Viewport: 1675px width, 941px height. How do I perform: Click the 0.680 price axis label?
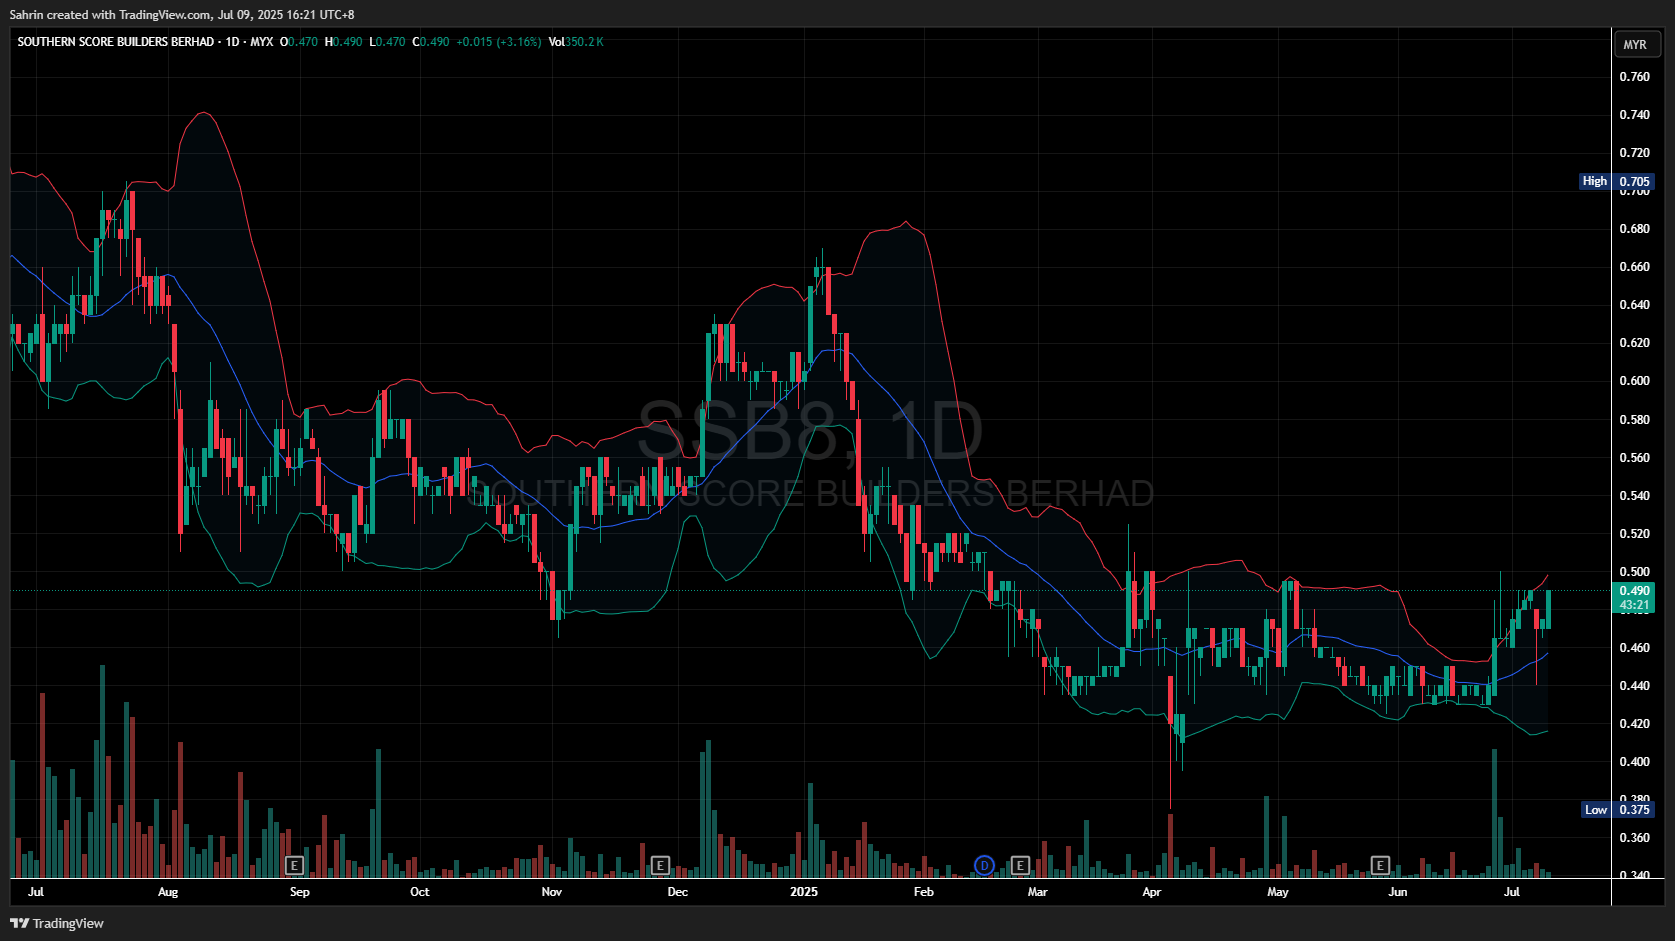coord(1635,229)
